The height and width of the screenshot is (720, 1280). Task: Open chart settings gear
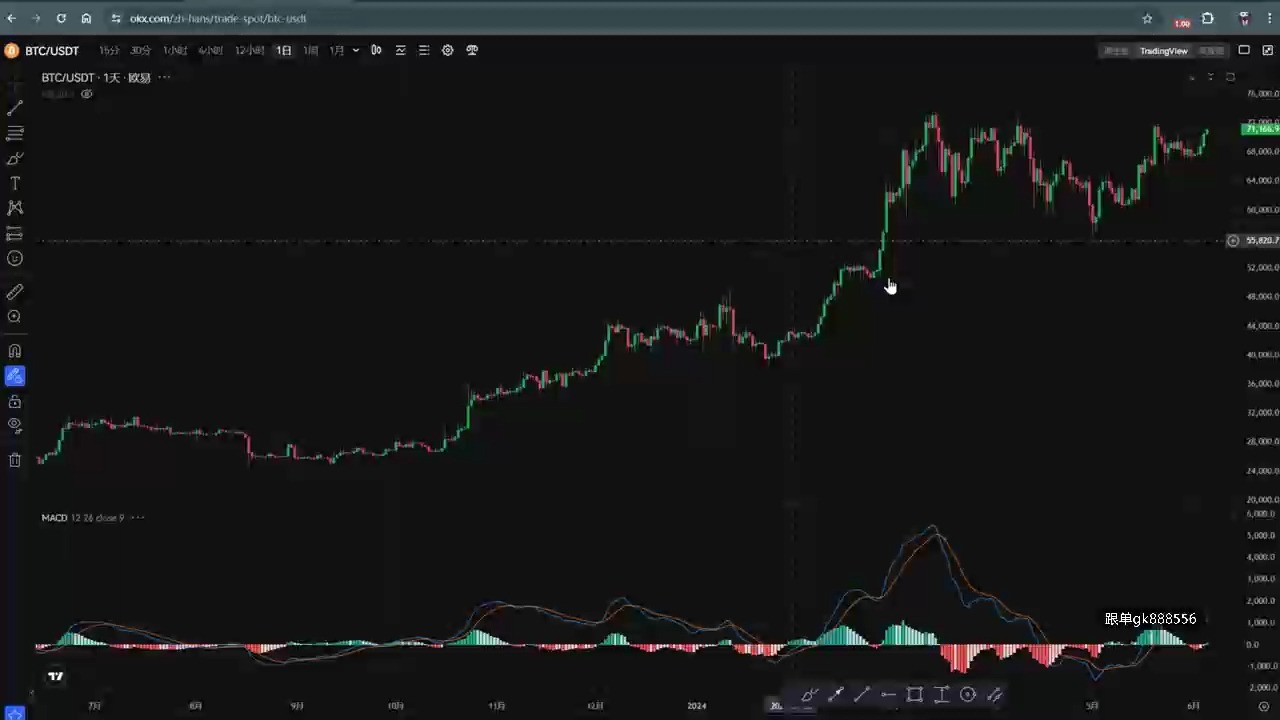448,50
